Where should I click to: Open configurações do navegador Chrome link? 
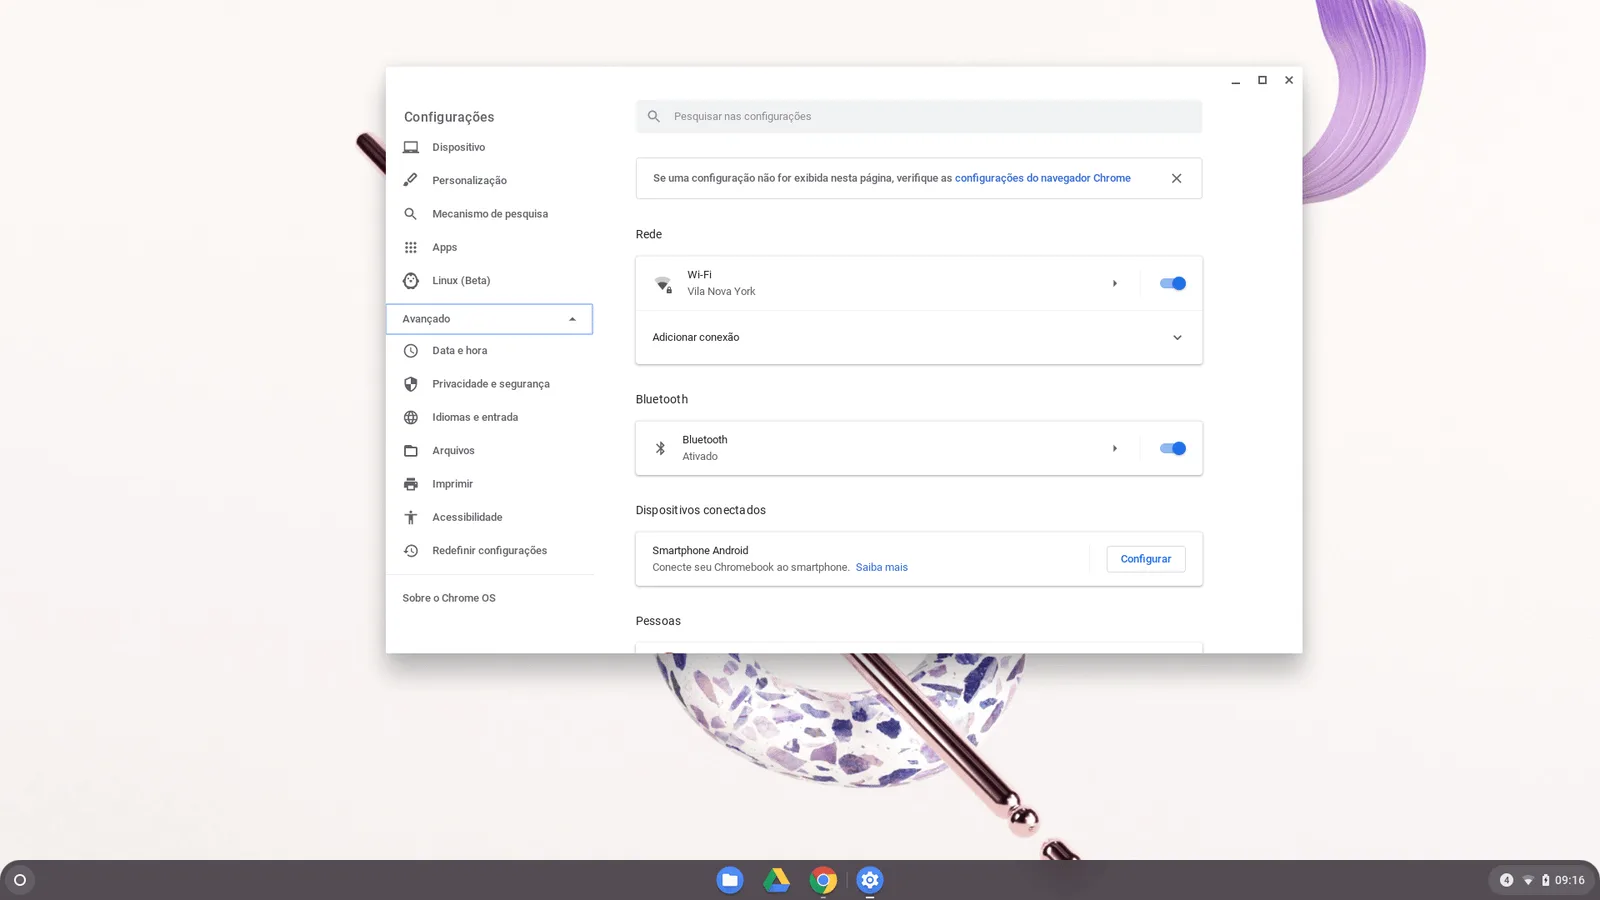point(1042,178)
